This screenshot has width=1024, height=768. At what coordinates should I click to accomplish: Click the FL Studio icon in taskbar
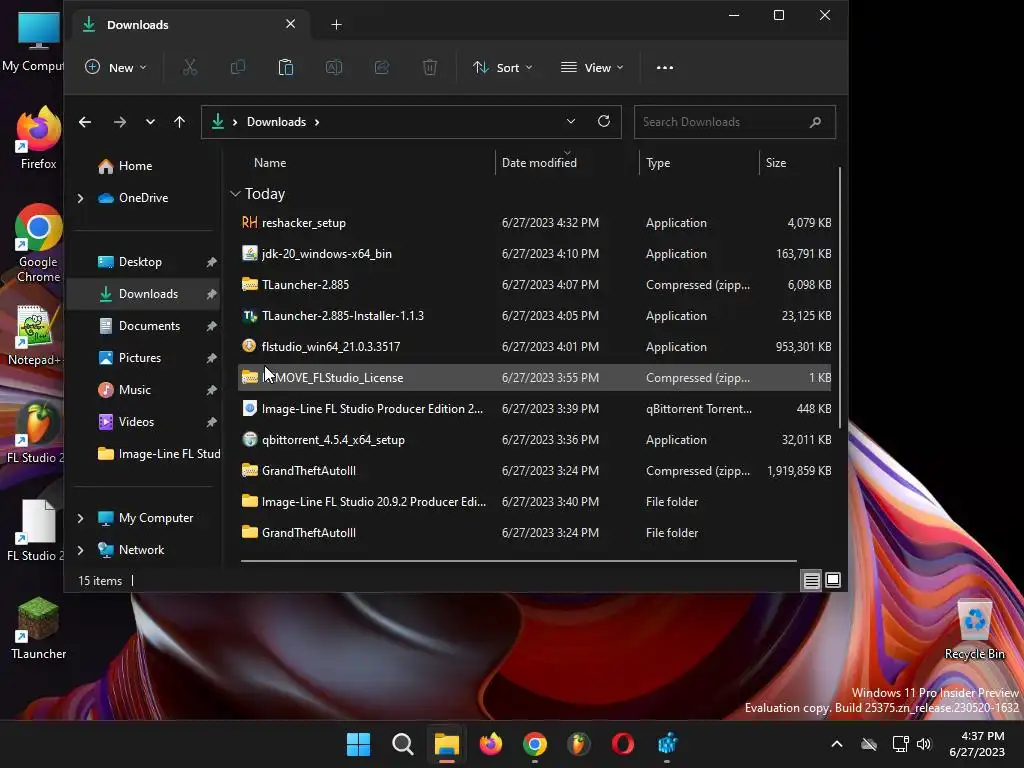tap(579, 744)
